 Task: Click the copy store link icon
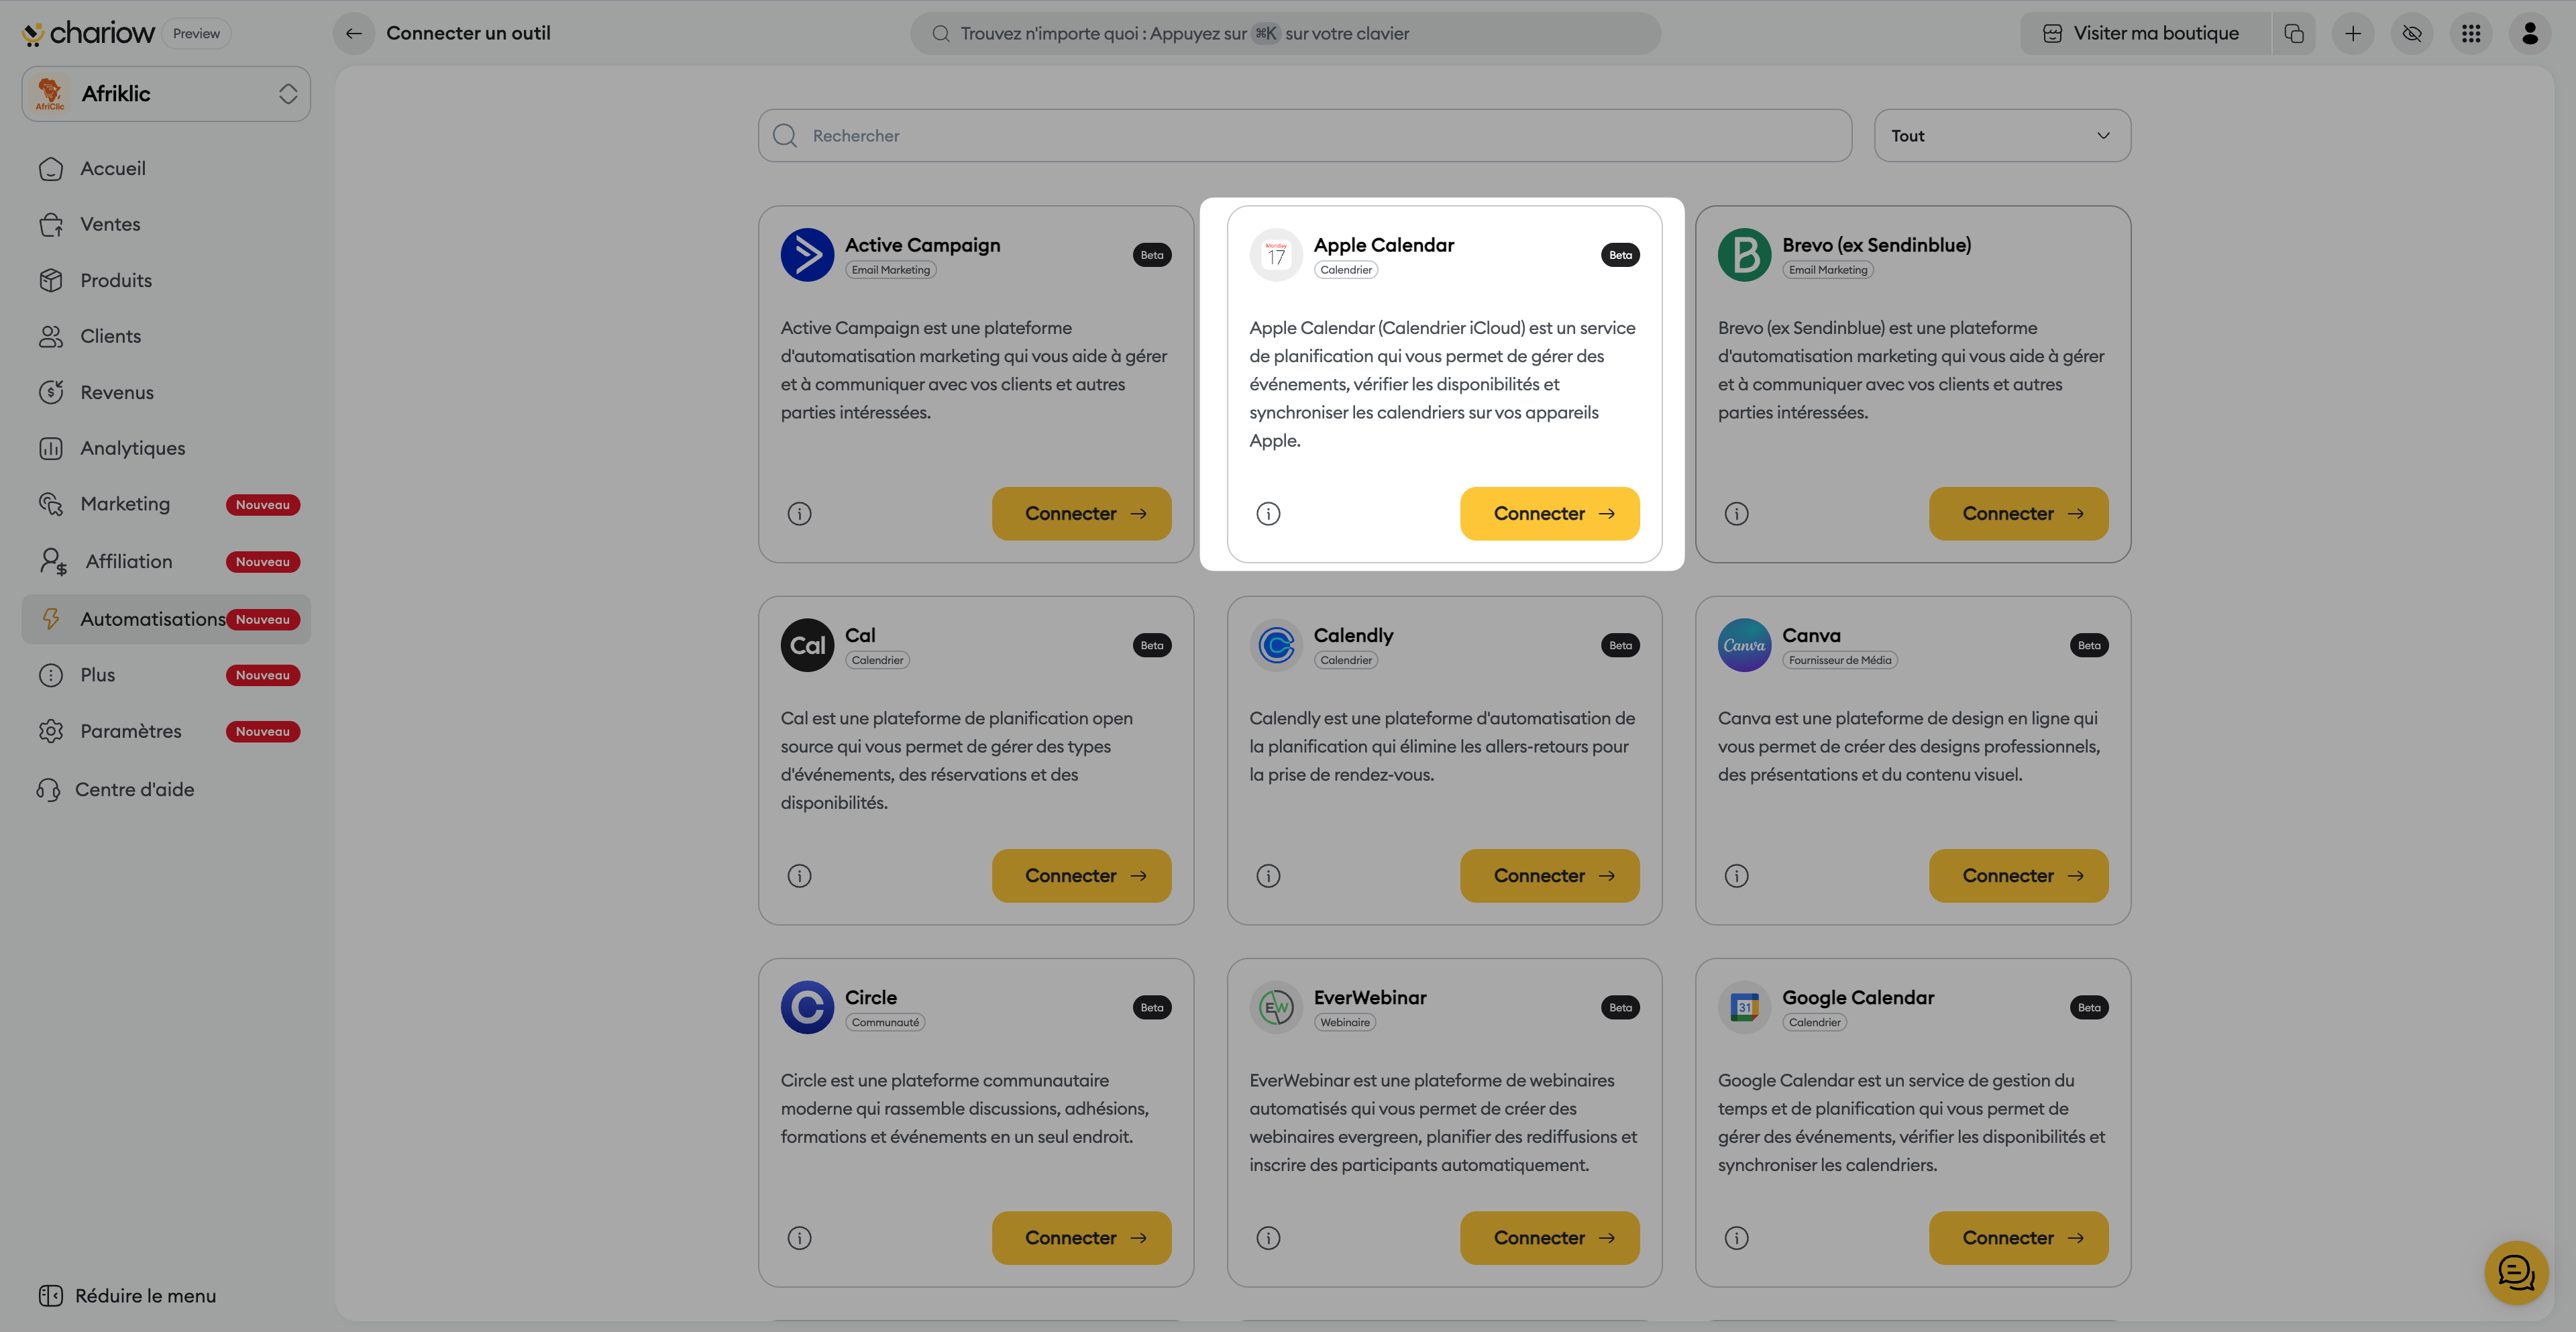click(2294, 33)
